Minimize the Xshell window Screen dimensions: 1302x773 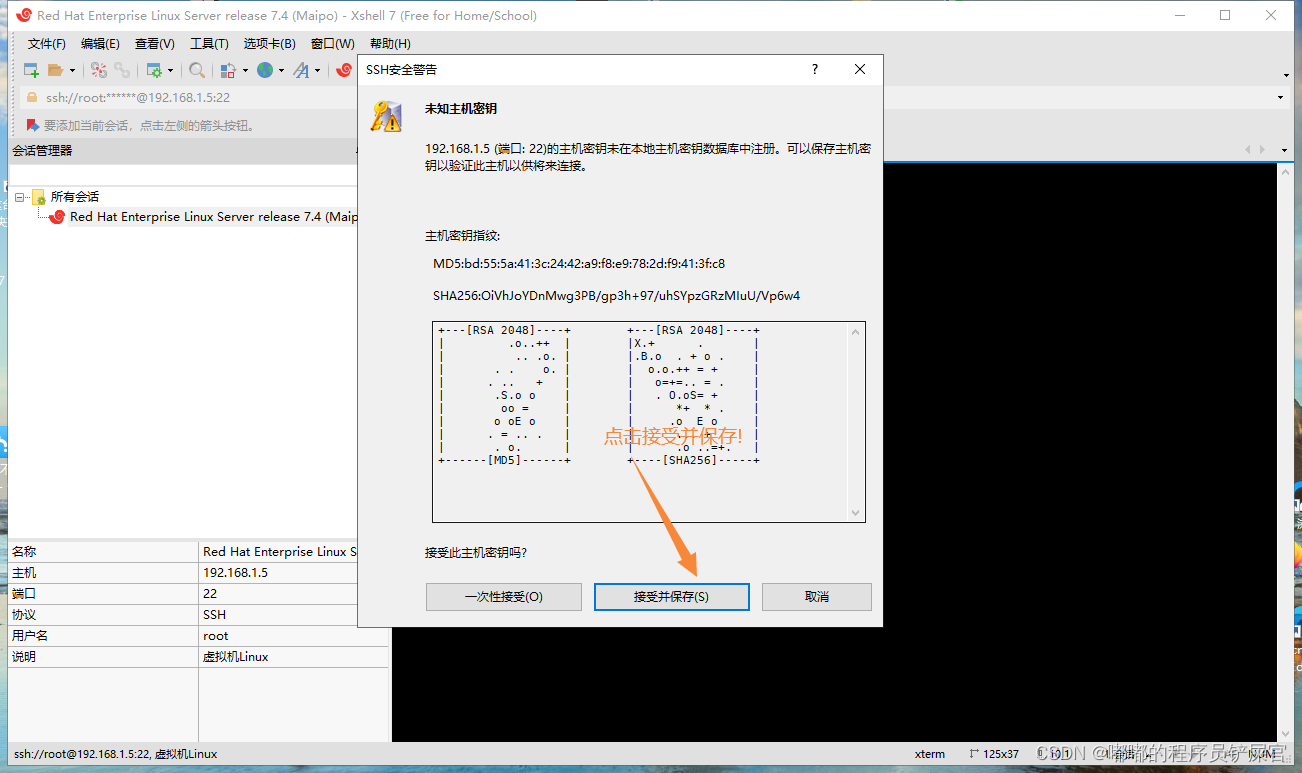click(1179, 15)
